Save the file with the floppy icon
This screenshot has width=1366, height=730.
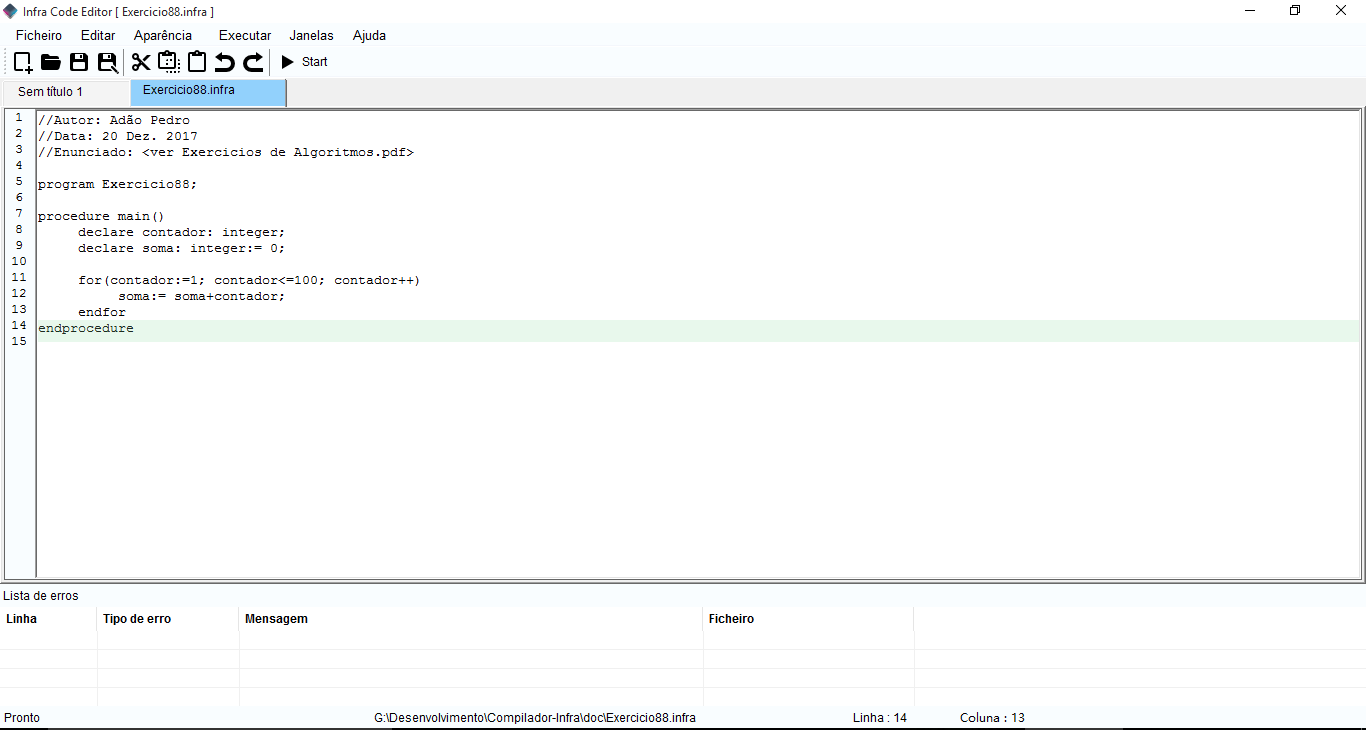[79, 62]
